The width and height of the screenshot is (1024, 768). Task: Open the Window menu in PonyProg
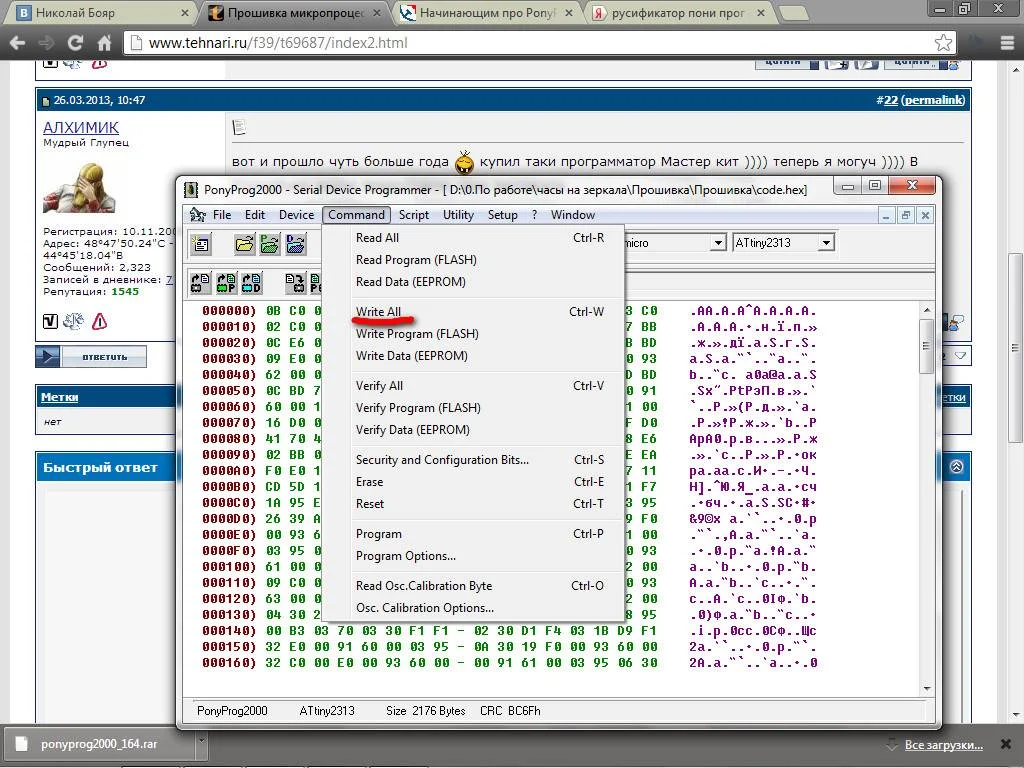point(573,215)
